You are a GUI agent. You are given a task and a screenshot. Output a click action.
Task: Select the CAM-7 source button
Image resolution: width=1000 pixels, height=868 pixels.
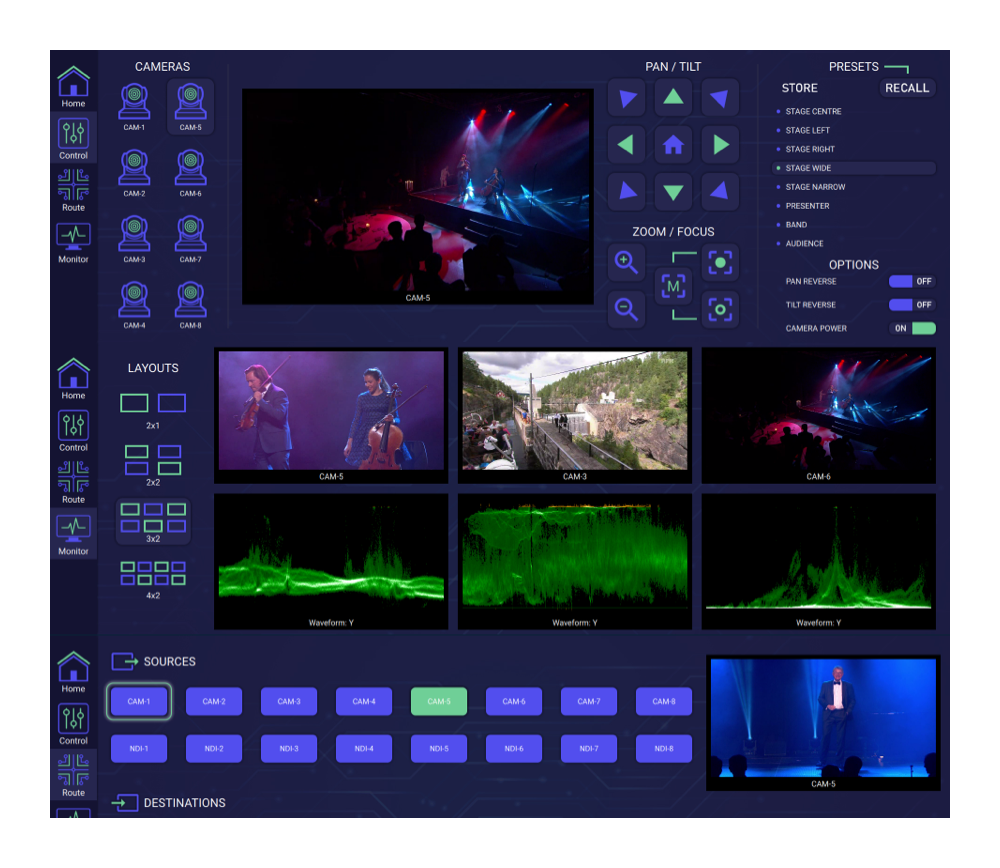pos(589,701)
